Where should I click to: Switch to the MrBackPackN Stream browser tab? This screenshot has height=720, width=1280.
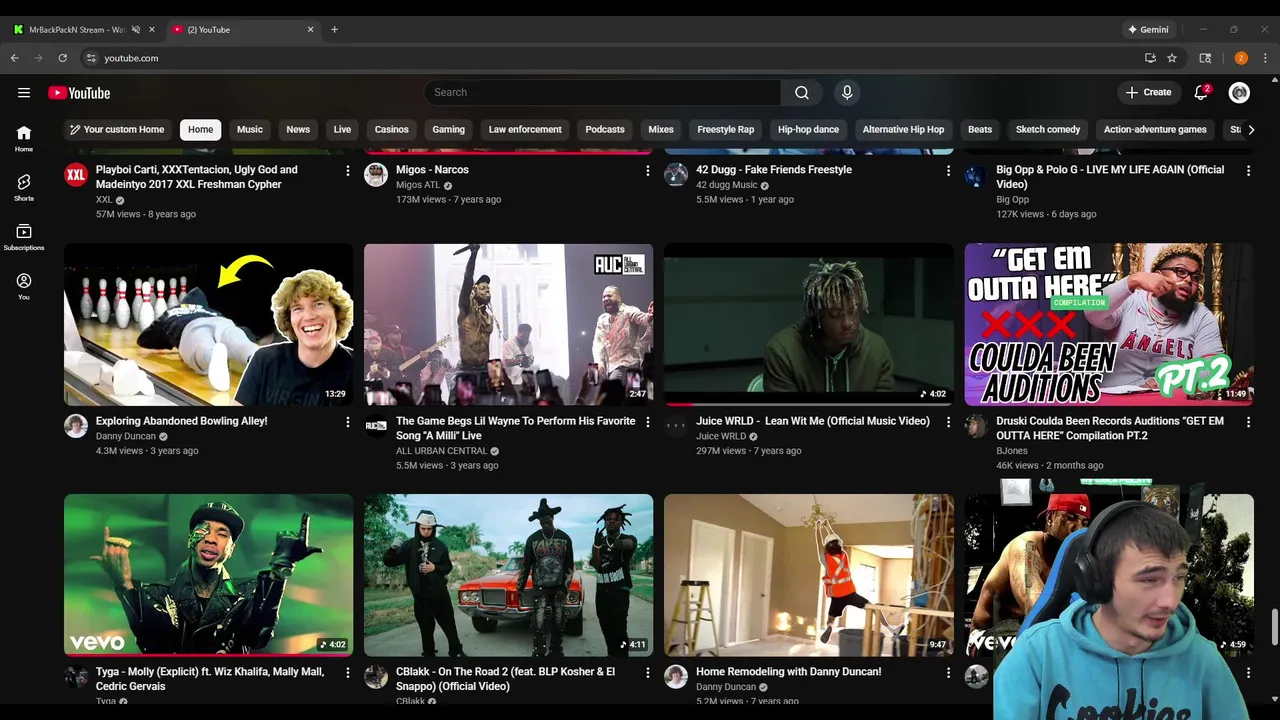click(x=76, y=30)
